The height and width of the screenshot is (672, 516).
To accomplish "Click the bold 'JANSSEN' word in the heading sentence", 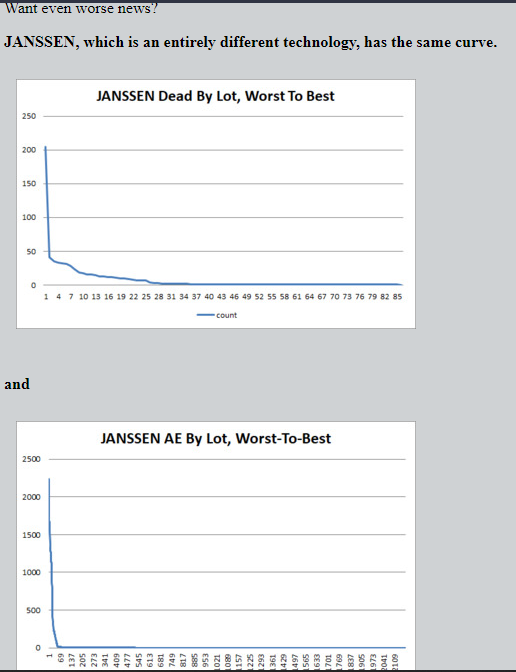I will (39, 42).
